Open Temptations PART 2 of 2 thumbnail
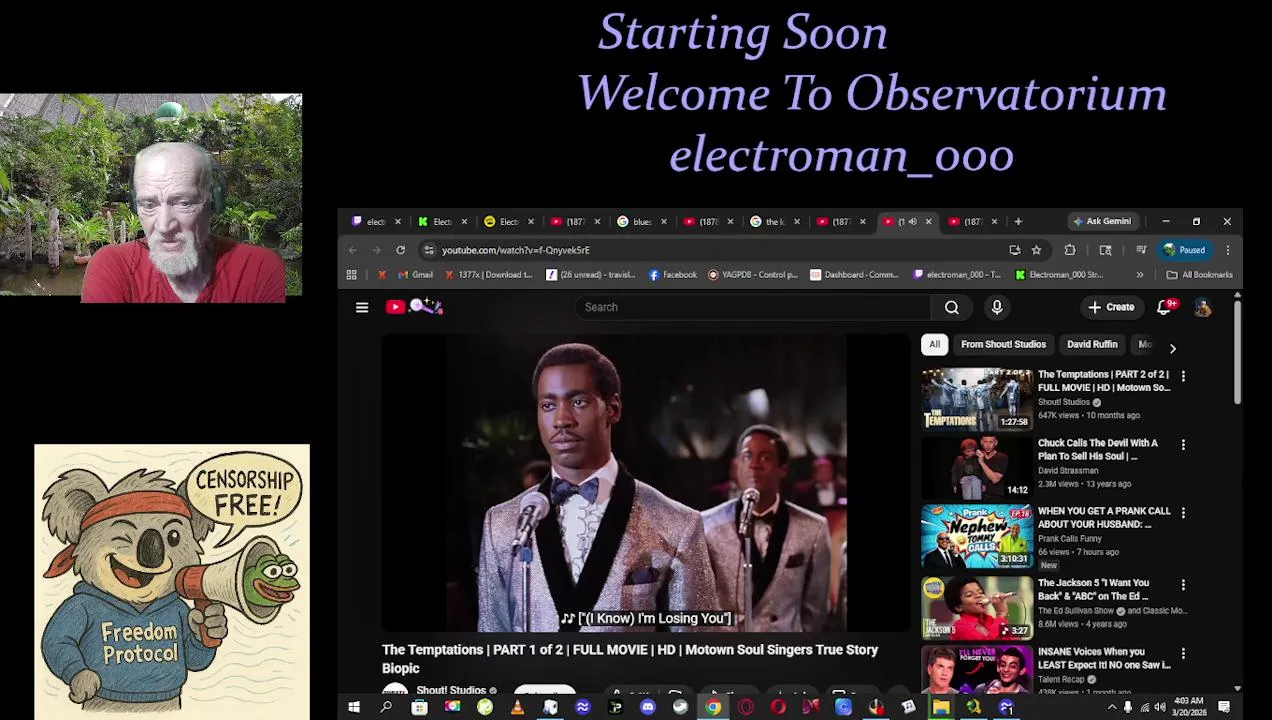1272x720 pixels. click(977, 398)
